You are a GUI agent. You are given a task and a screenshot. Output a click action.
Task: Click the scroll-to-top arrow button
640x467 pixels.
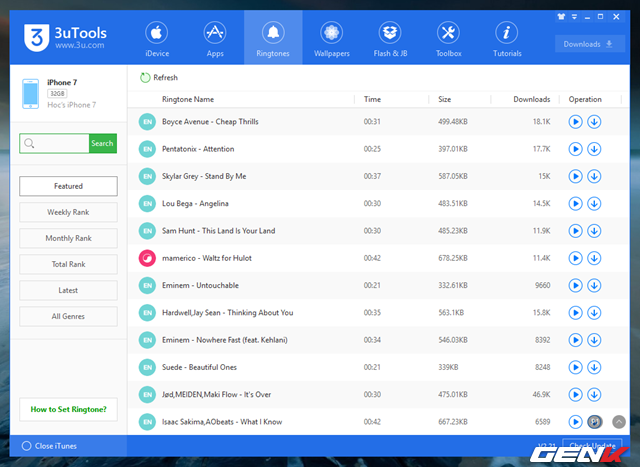click(x=619, y=422)
